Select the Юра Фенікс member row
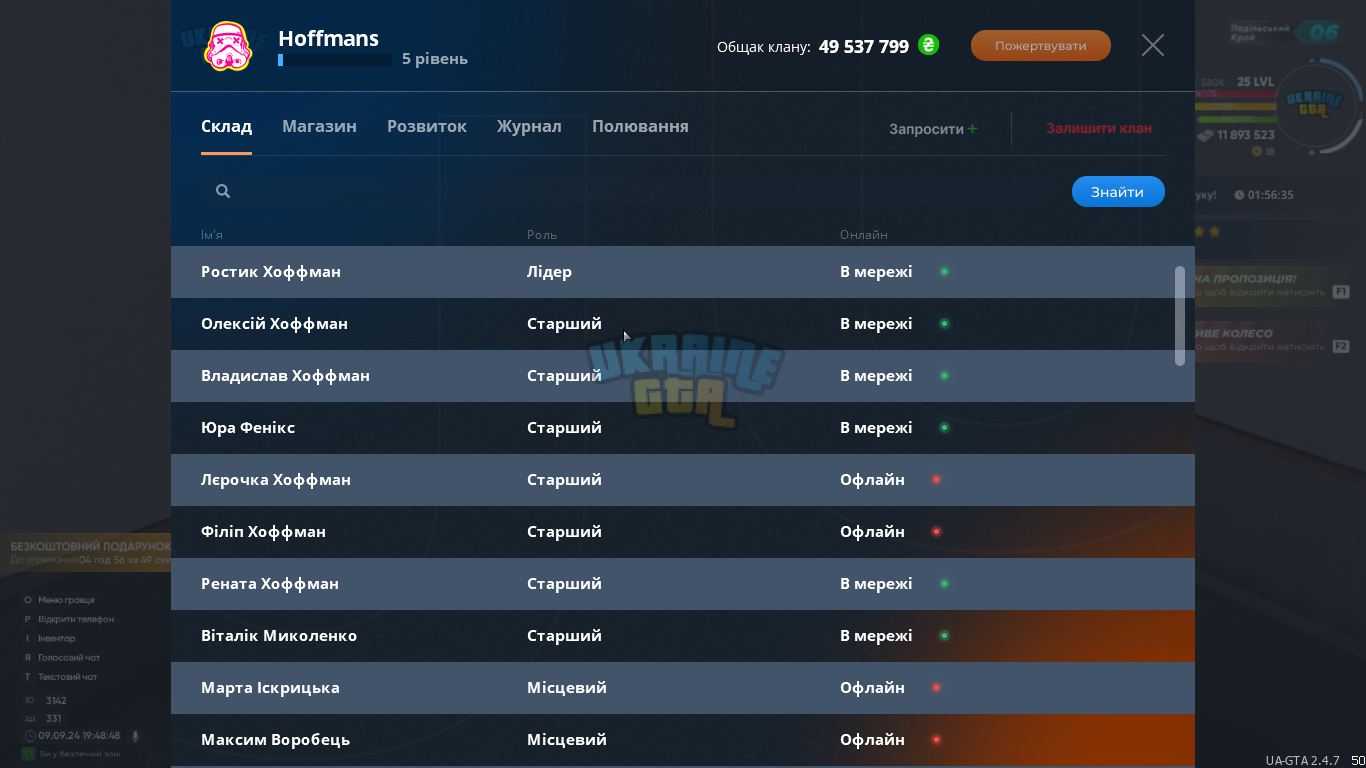Viewport: 1366px width, 768px height. (683, 428)
